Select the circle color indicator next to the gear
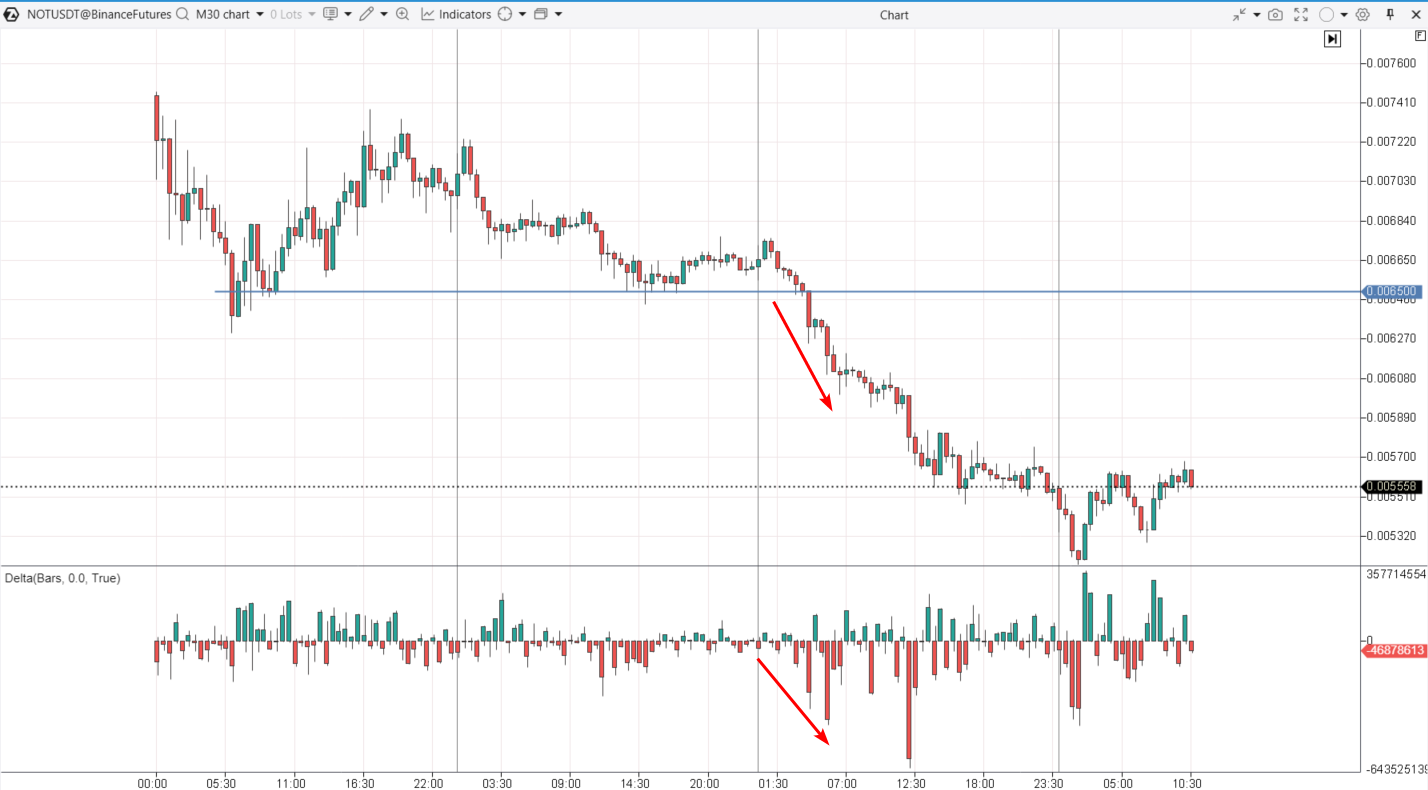Screen dimensions: 1428x790 [1327, 14]
